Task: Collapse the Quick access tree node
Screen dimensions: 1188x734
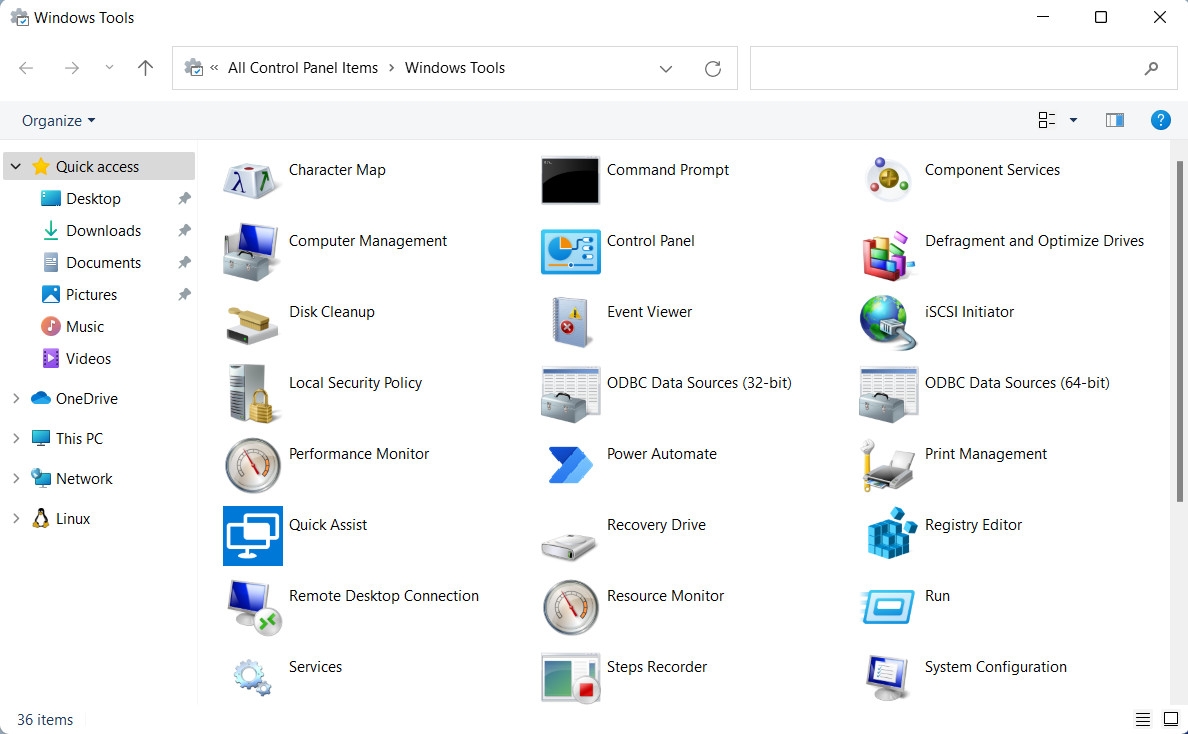Action: (x=16, y=166)
